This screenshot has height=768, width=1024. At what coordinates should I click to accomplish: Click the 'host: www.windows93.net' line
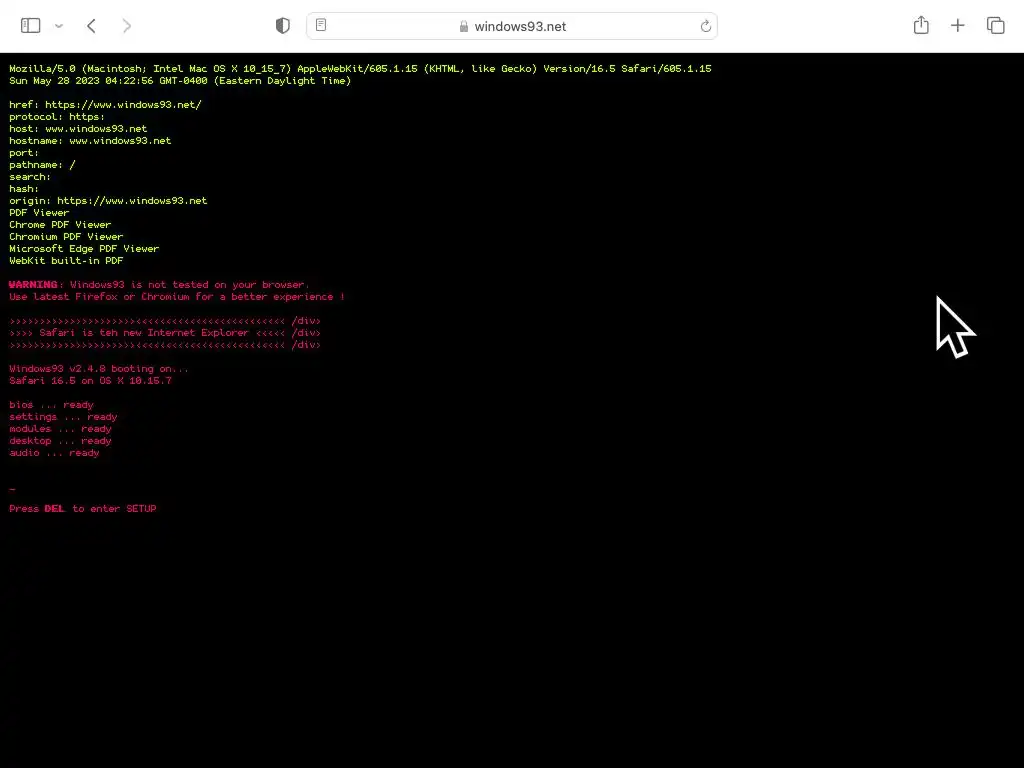[x=78, y=129]
